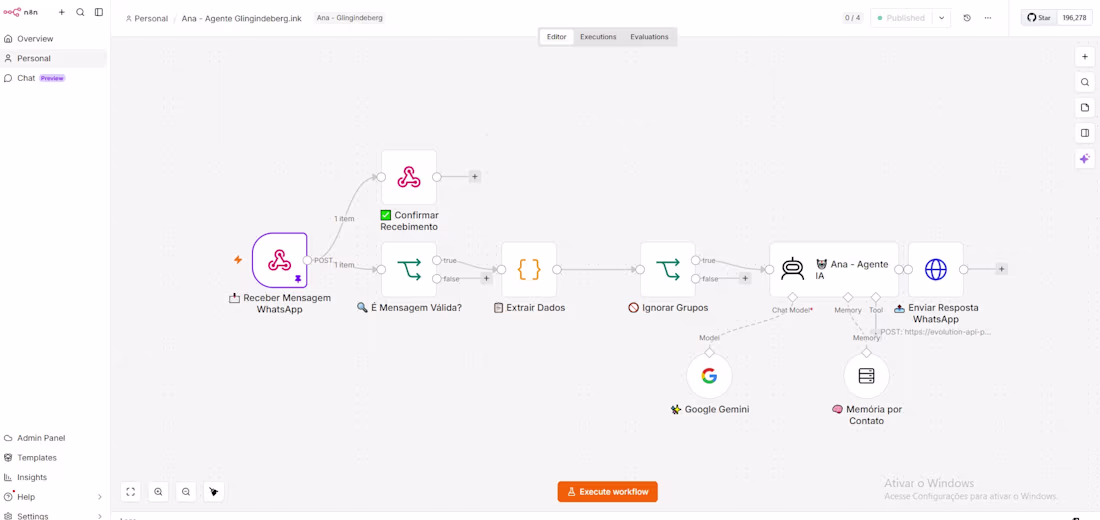Click the Chat Model connector diamond
The width and height of the screenshot is (1100, 520).
[793, 297]
